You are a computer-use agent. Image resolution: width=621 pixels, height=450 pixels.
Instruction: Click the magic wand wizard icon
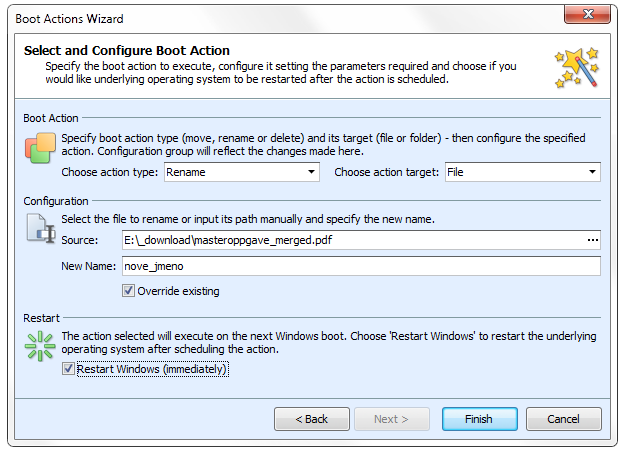(x=577, y=67)
